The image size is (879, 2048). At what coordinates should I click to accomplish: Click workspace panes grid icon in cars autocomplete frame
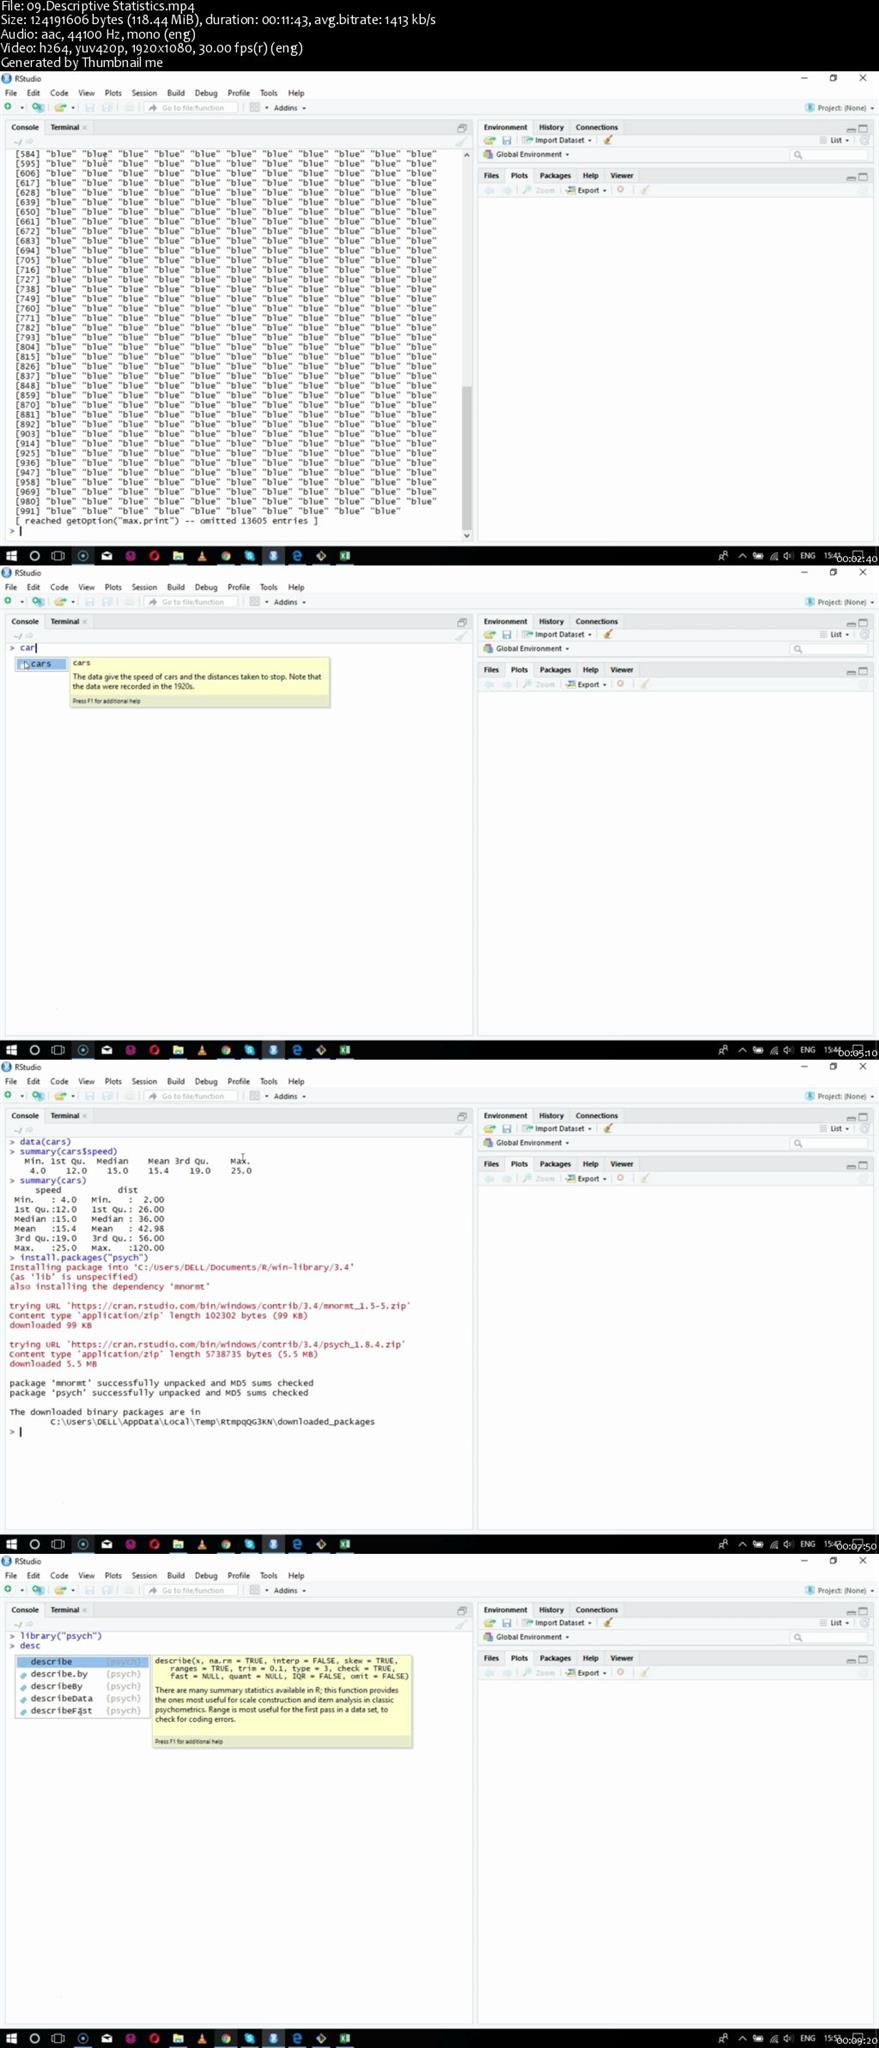click(x=255, y=602)
